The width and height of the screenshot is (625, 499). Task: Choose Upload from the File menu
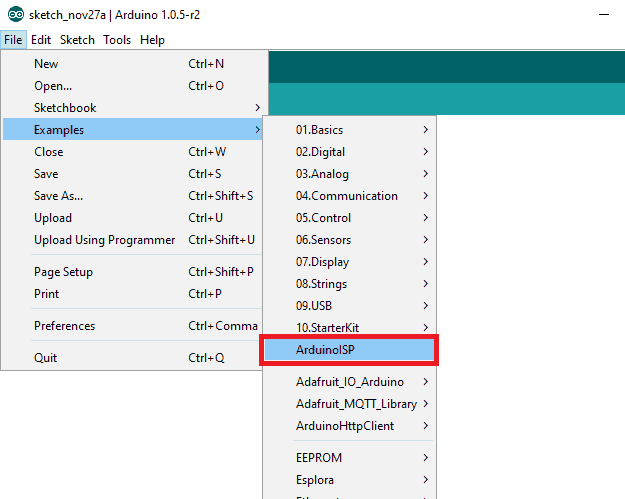(x=132, y=218)
